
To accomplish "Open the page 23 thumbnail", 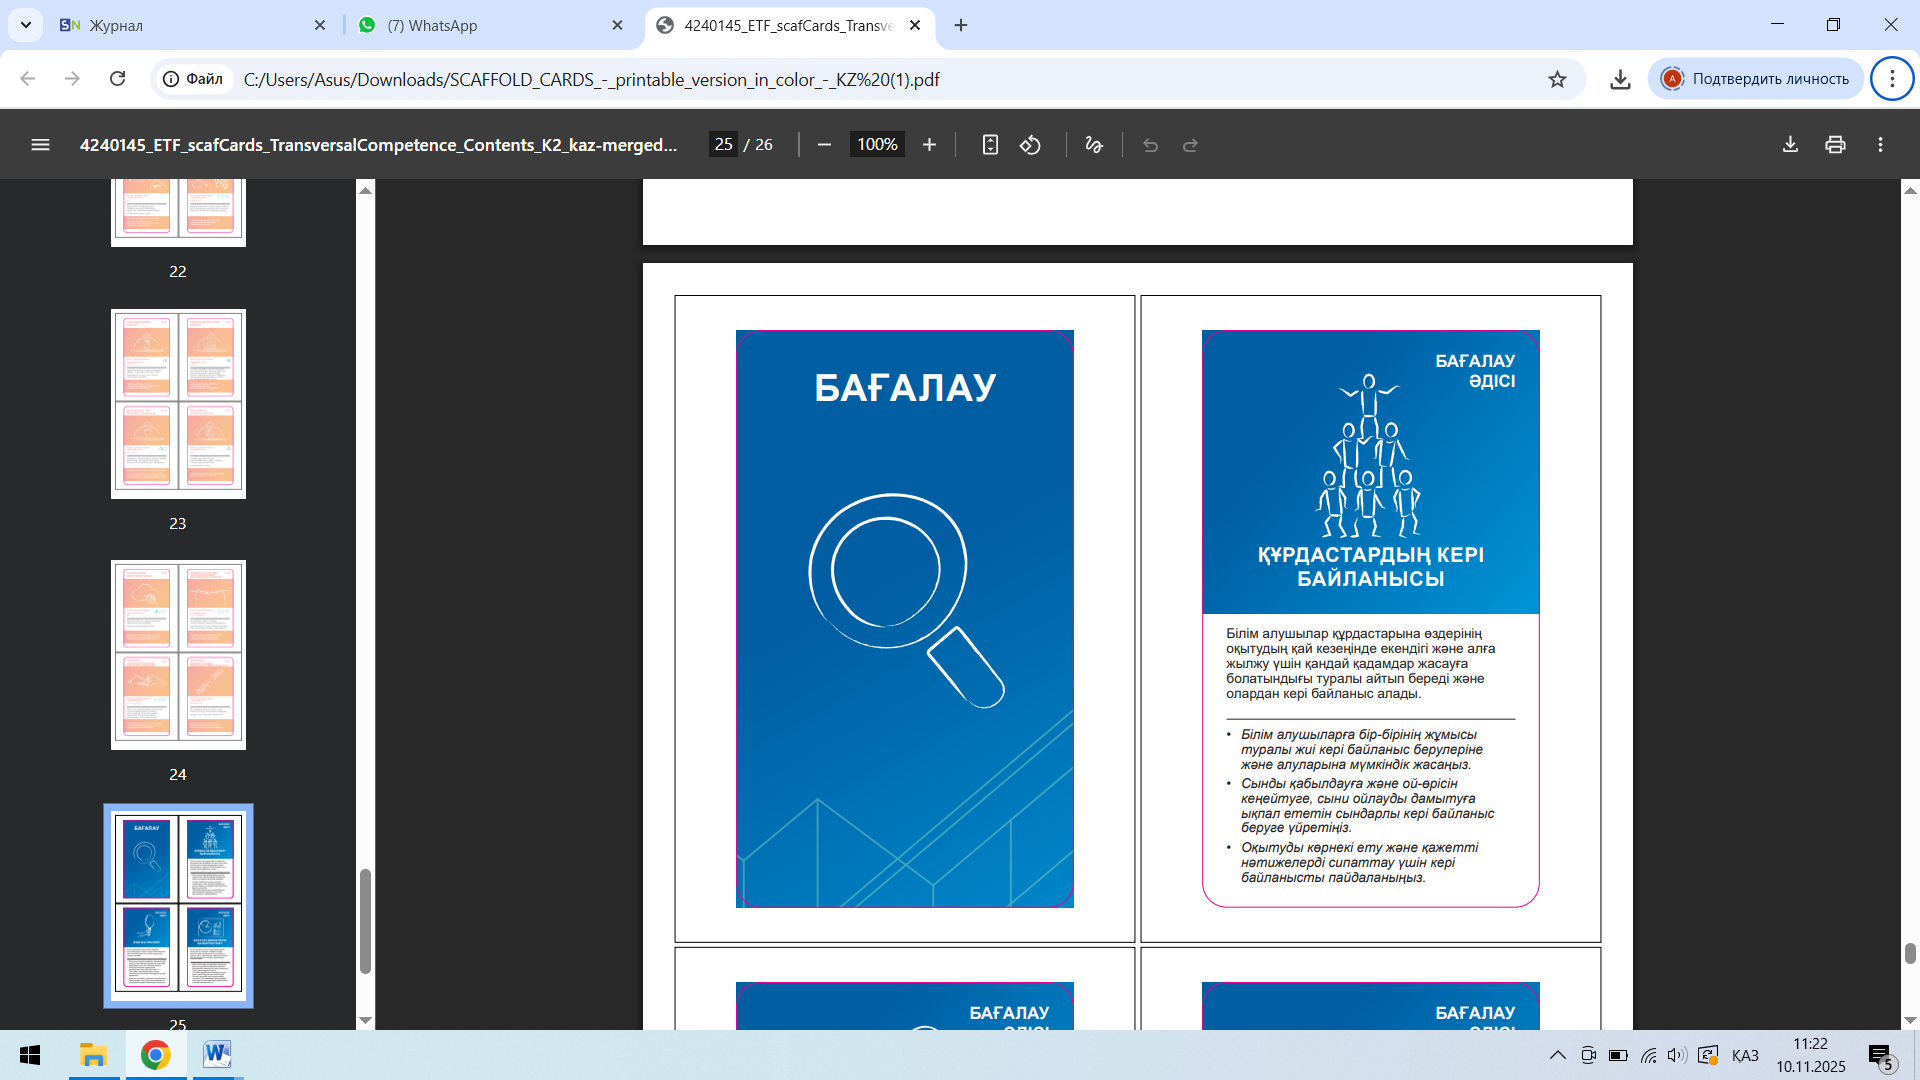I will click(x=178, y=404).
